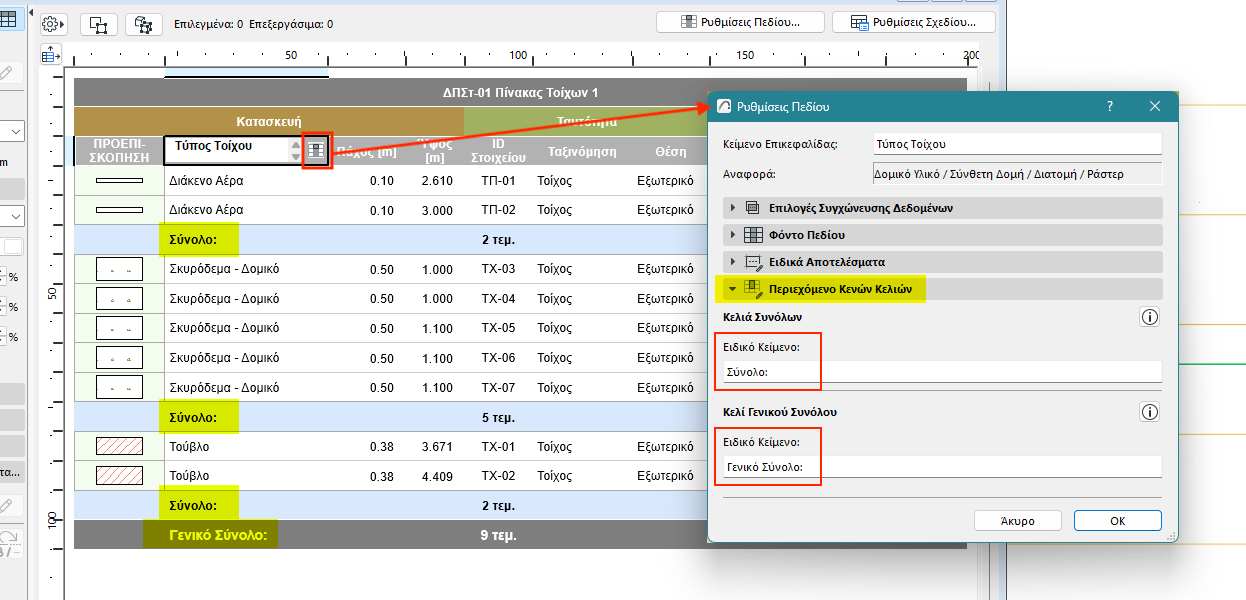Click the Γενικό Σύνολο: label in the table
This screenshot has height=600, width=1246.
click(x=219, y=535)
